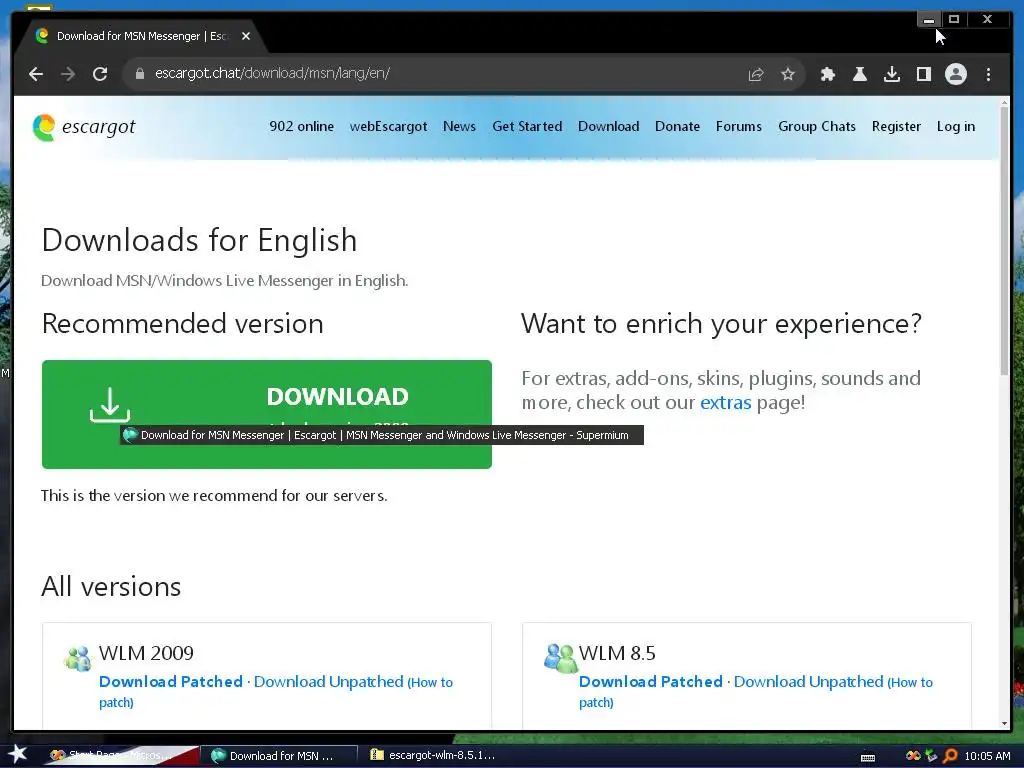
Task: Toggle the browser side panel
Action: (x=923, y=74)
